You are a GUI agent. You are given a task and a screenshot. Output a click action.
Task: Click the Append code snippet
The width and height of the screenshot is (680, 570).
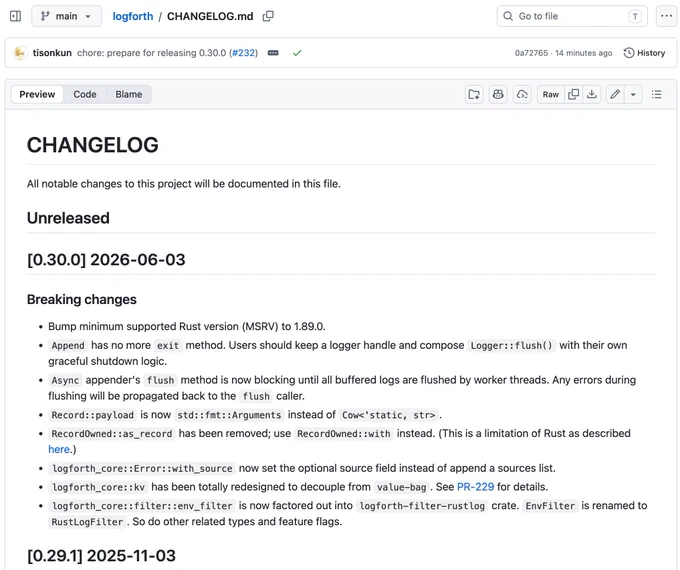pos(68,346)
